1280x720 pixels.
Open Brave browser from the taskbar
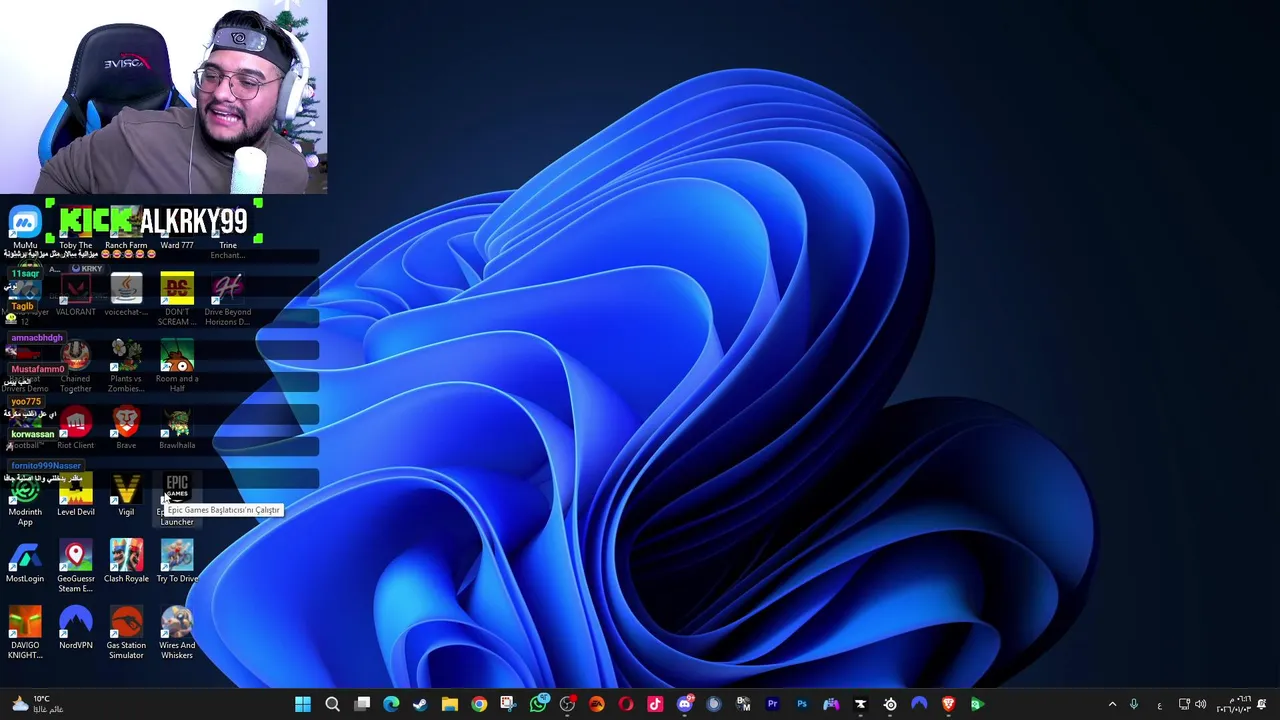coord(948,704)
